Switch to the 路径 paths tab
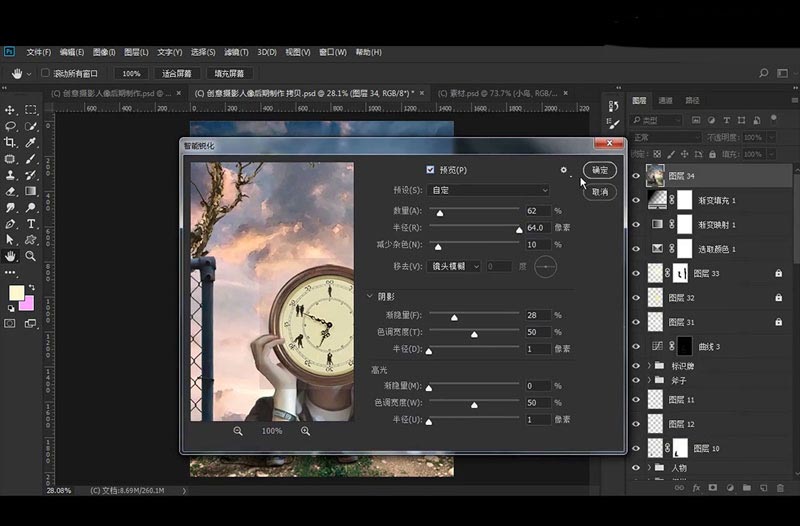The image size is (800, 526). 692,101
